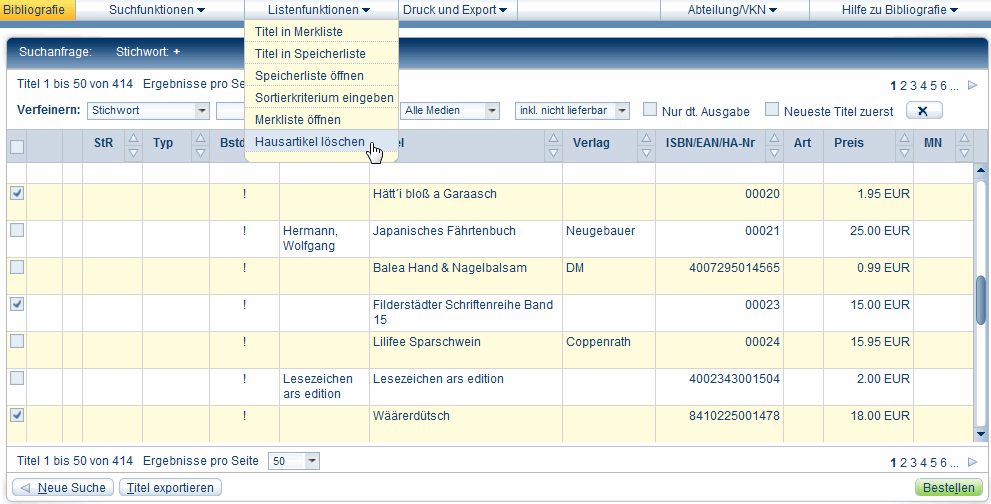Viewport: 991px width, 504px height.
Task: Sort StR column ascending arrow
Action: [133, 138]
